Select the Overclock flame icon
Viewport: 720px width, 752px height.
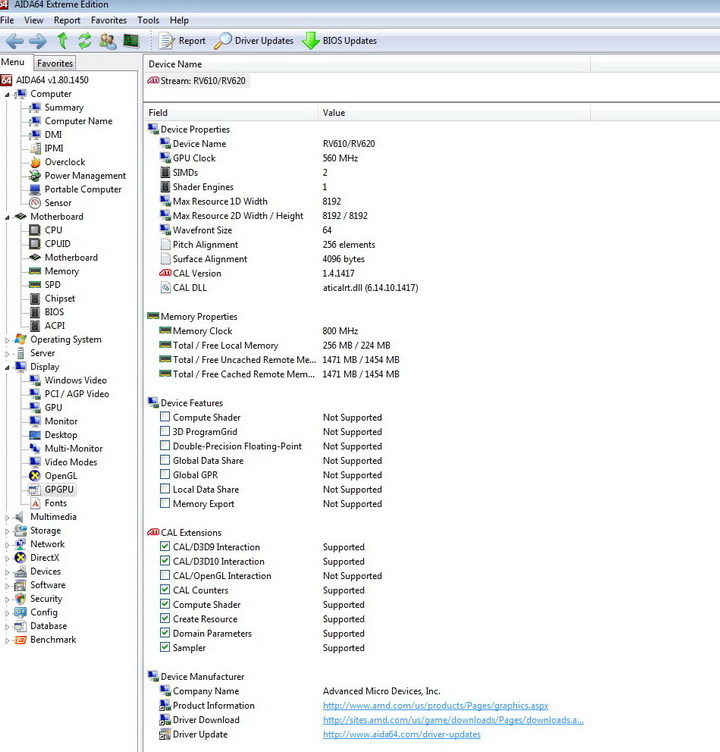point(35,162)
